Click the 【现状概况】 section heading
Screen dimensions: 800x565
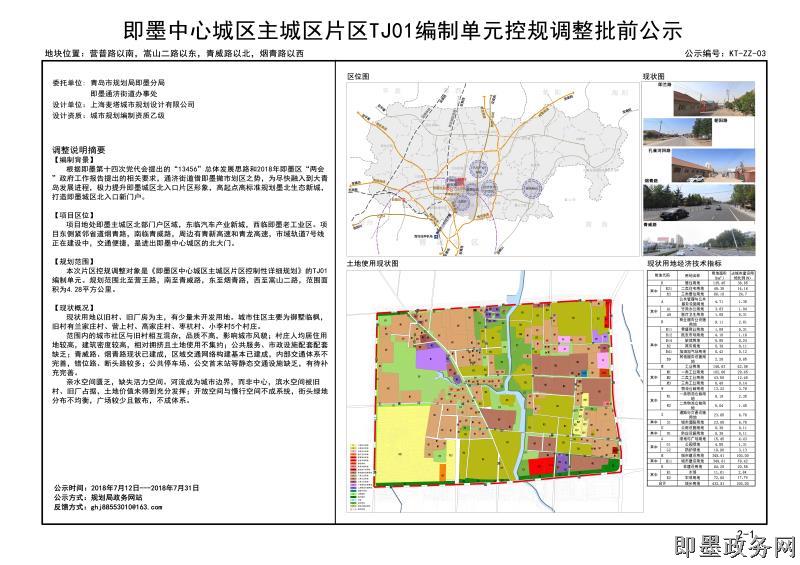click(74, 308)
